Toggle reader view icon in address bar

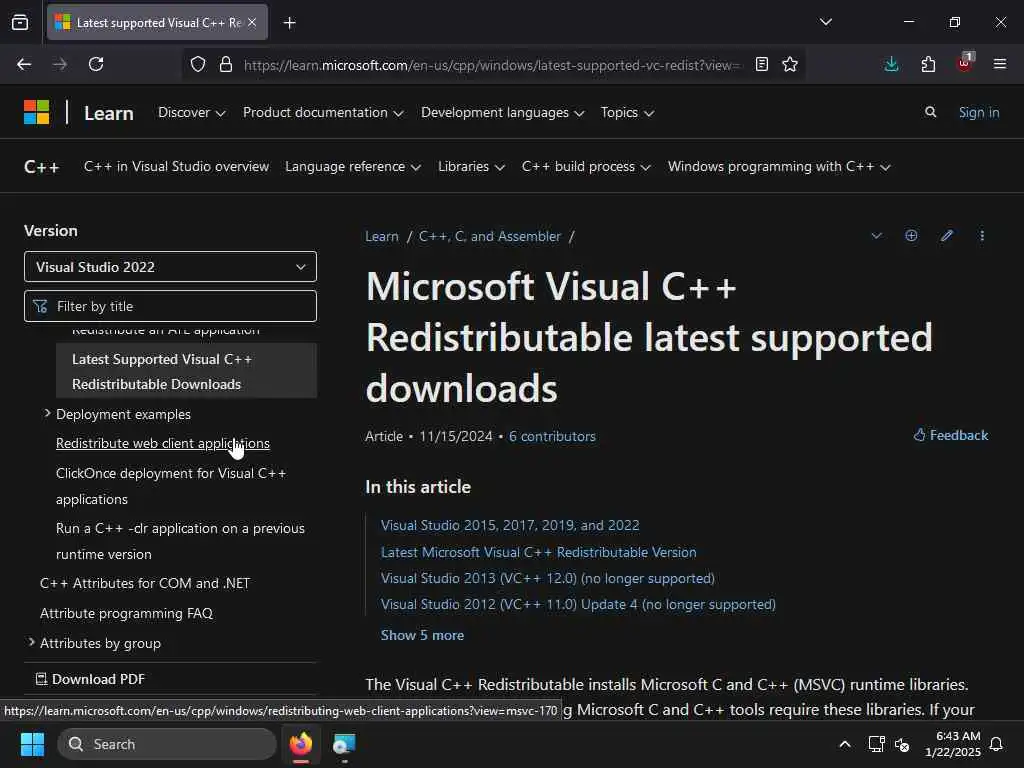coord(761,64)
